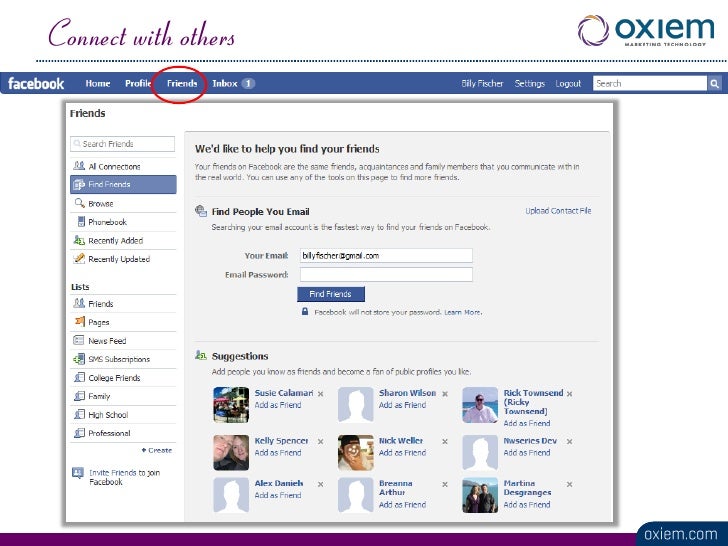The width and height of the screenshot is (728, 546).
Task: Click the Email Password field
Action: point(386,274)
